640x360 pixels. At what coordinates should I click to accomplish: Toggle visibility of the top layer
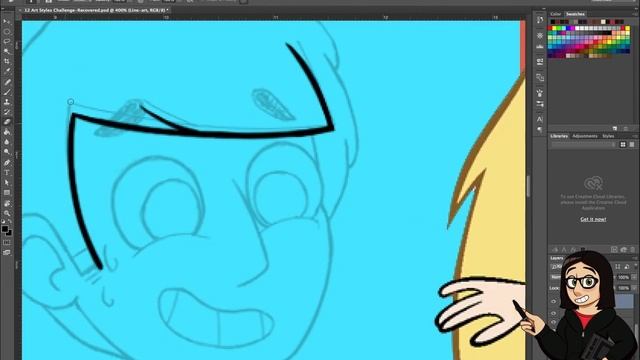[553, 302]
